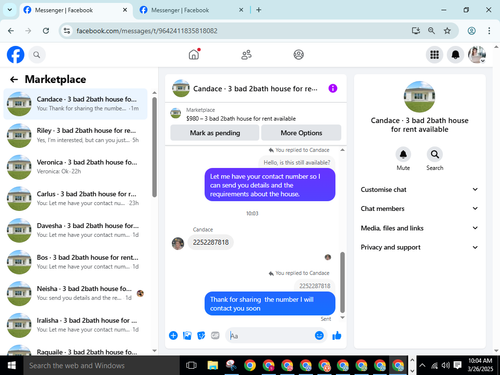The width and height of the screenshot is (500, 375).
Task: Close the second Messenger tab
Action: coord(241,10)
